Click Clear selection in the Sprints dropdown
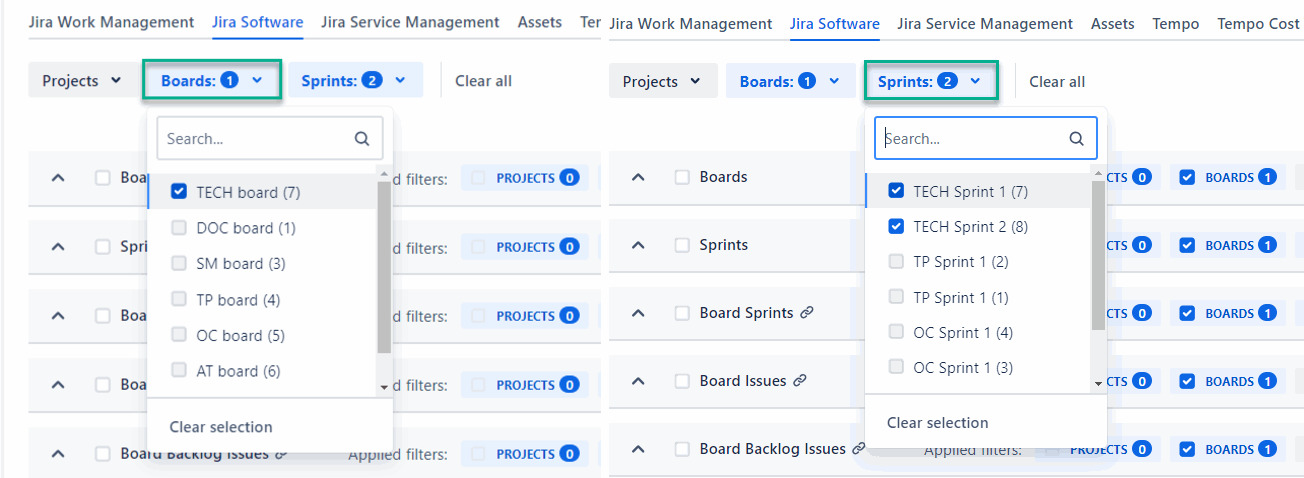Screen dimensions: 1304x478 click(937, 423)
